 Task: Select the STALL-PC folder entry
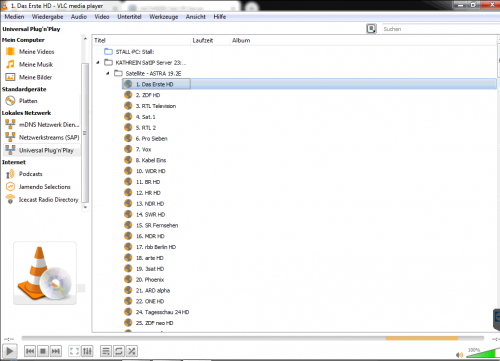[x=129, y=52]
